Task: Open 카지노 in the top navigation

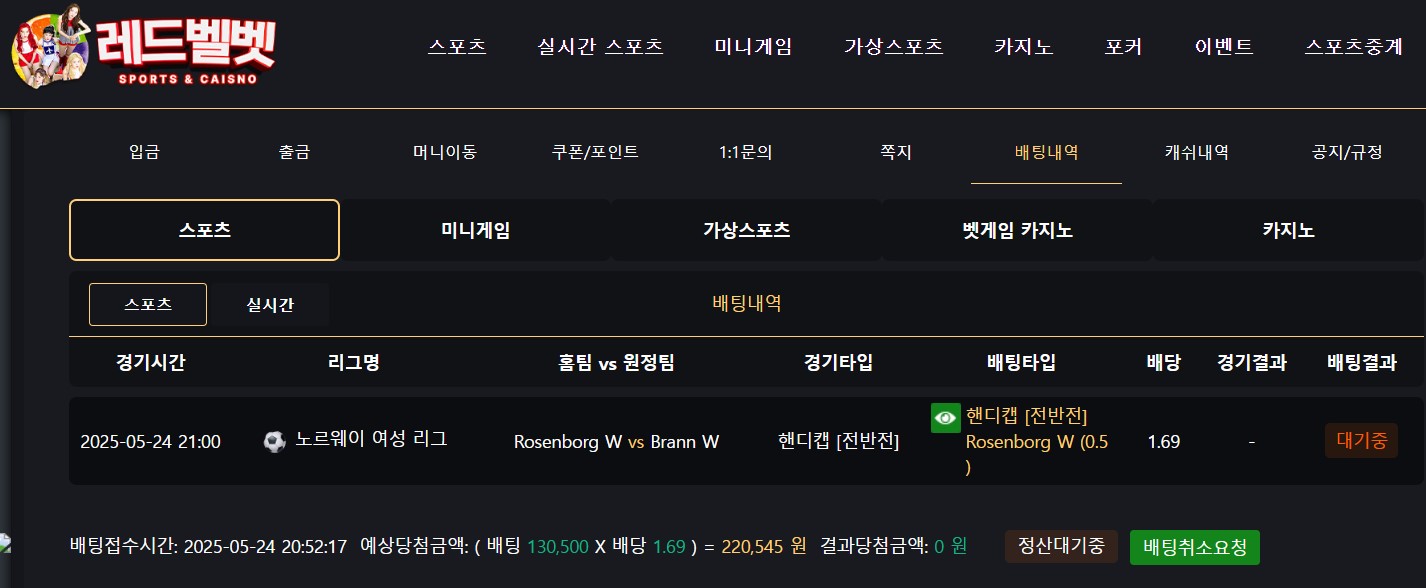Action: pyautogui.click(x=1023, y=46)
